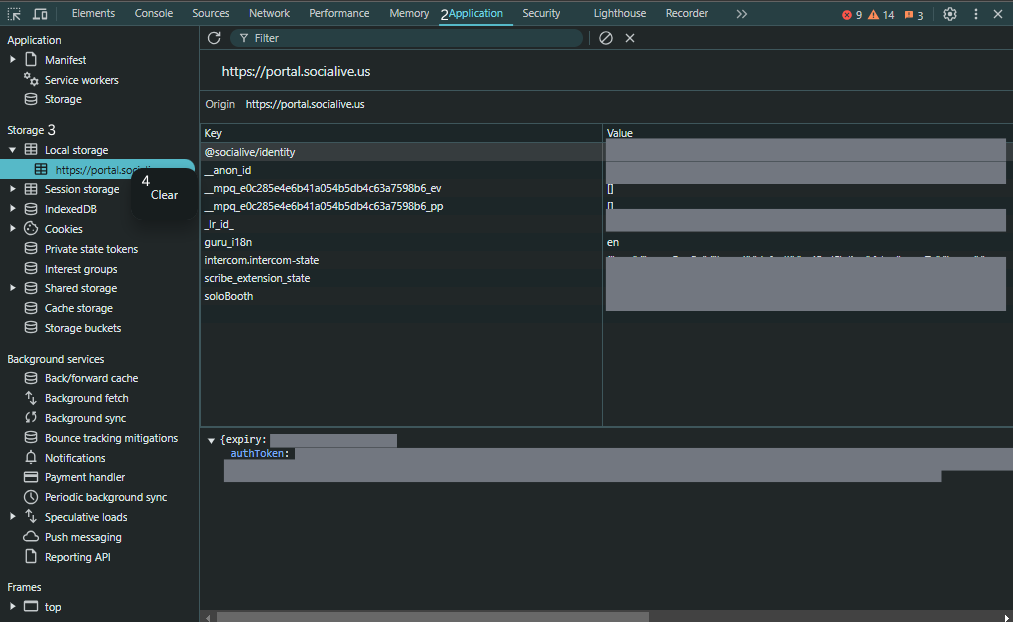Switch to the Elements tab
This screenshot has width=1013, height=622.
(93, 14)
